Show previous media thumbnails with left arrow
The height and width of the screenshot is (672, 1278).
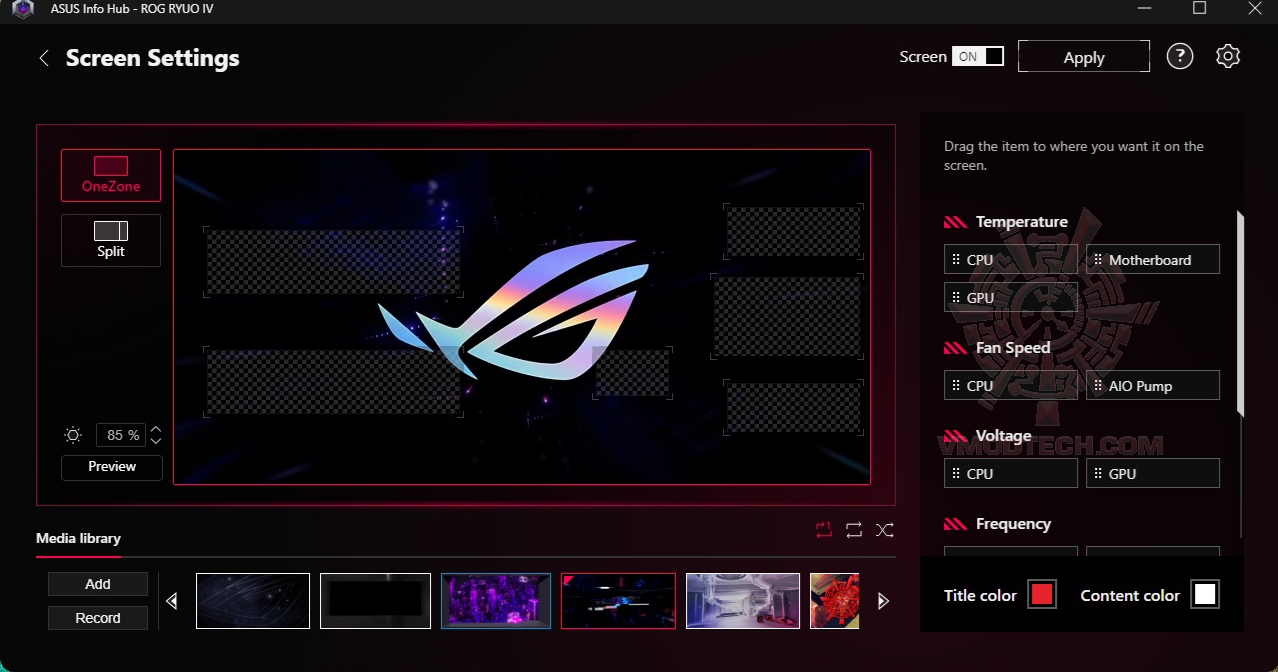(172, 601)
